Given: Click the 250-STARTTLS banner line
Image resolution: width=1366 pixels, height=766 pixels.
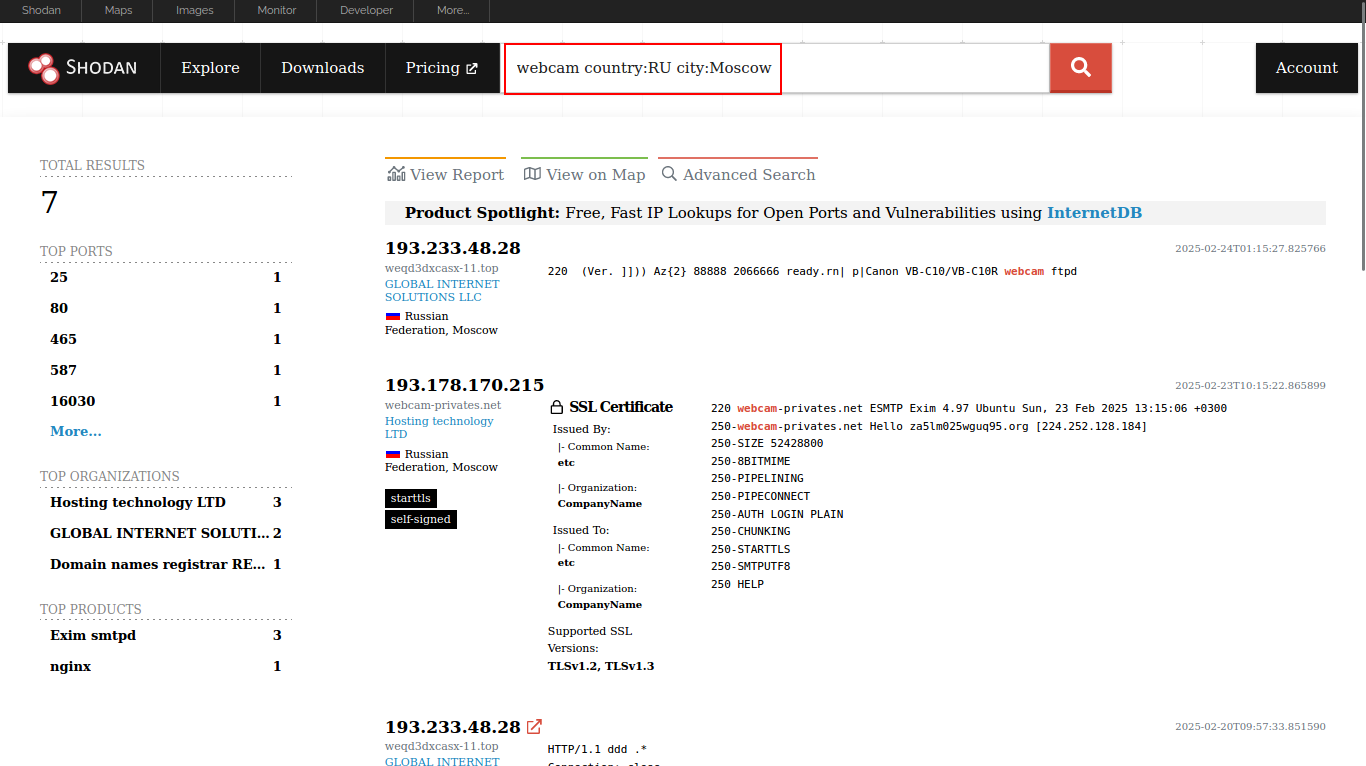Looking at the screenshot, I should (x=751, y=549).
